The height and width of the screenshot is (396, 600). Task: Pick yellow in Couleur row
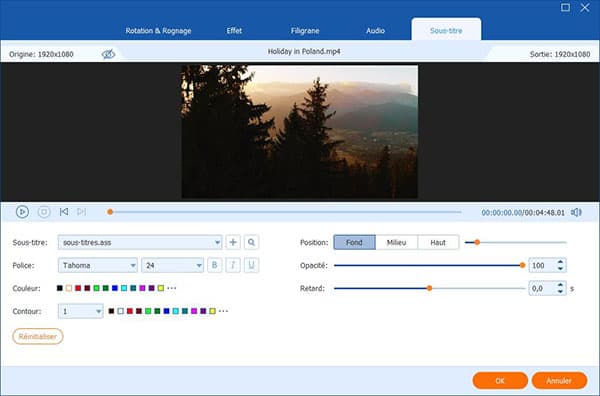(x=161, y=288)
